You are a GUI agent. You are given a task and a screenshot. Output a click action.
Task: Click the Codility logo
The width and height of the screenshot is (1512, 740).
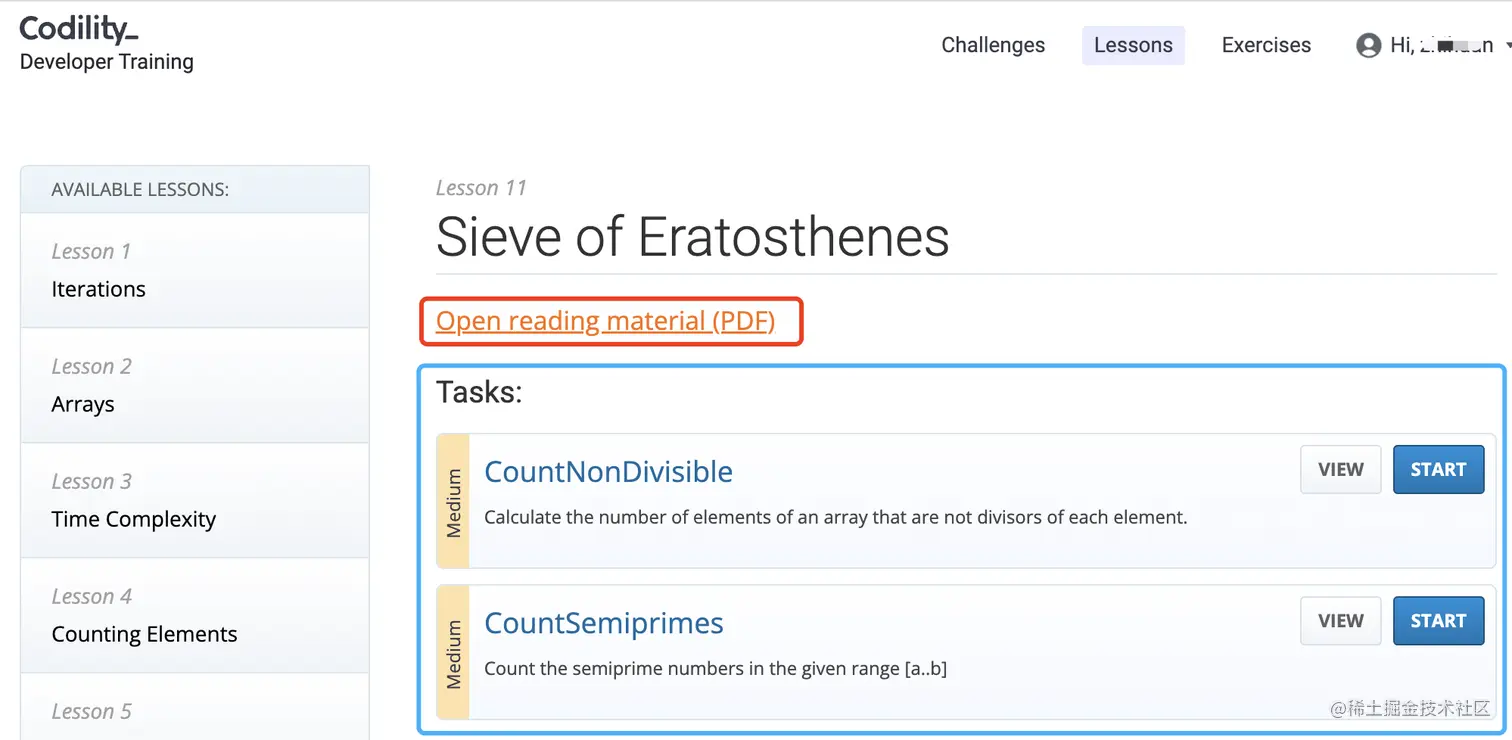point(79,30)
